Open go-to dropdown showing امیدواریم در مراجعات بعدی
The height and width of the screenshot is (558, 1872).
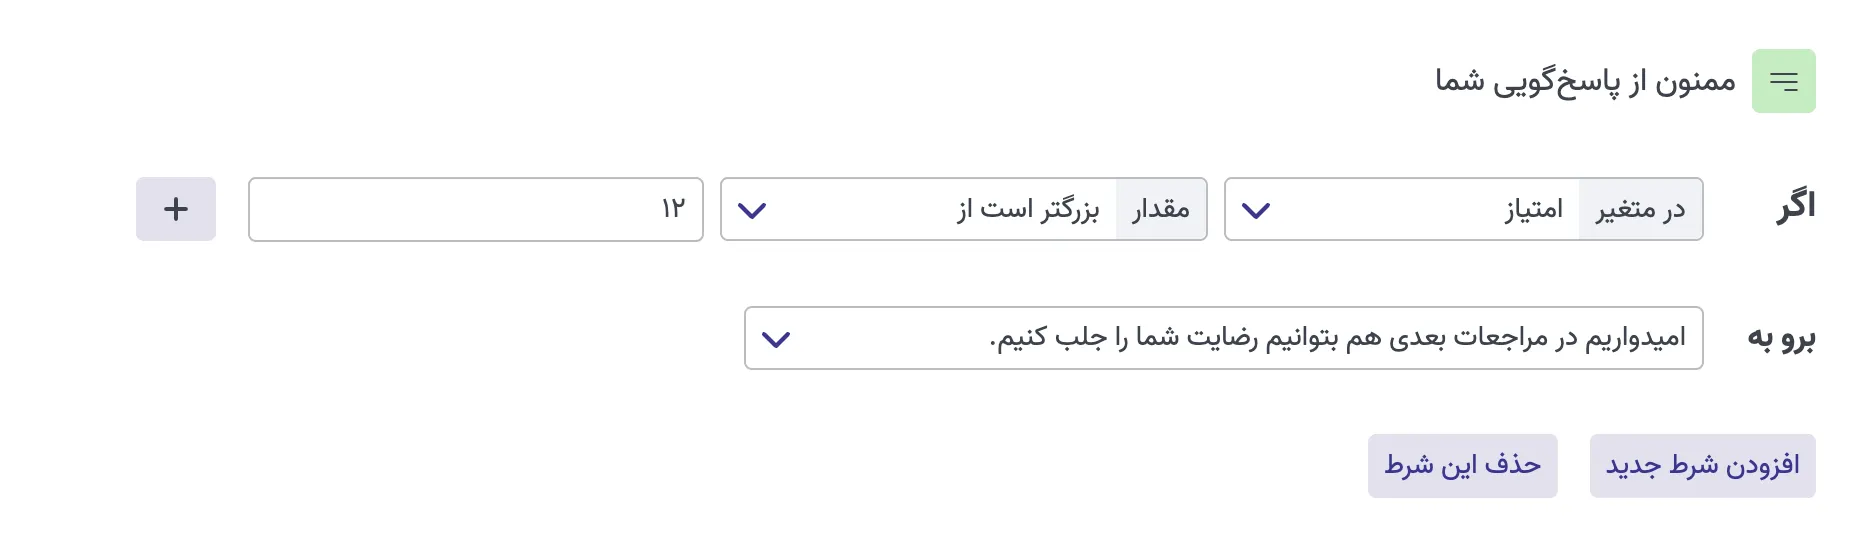1223,338
